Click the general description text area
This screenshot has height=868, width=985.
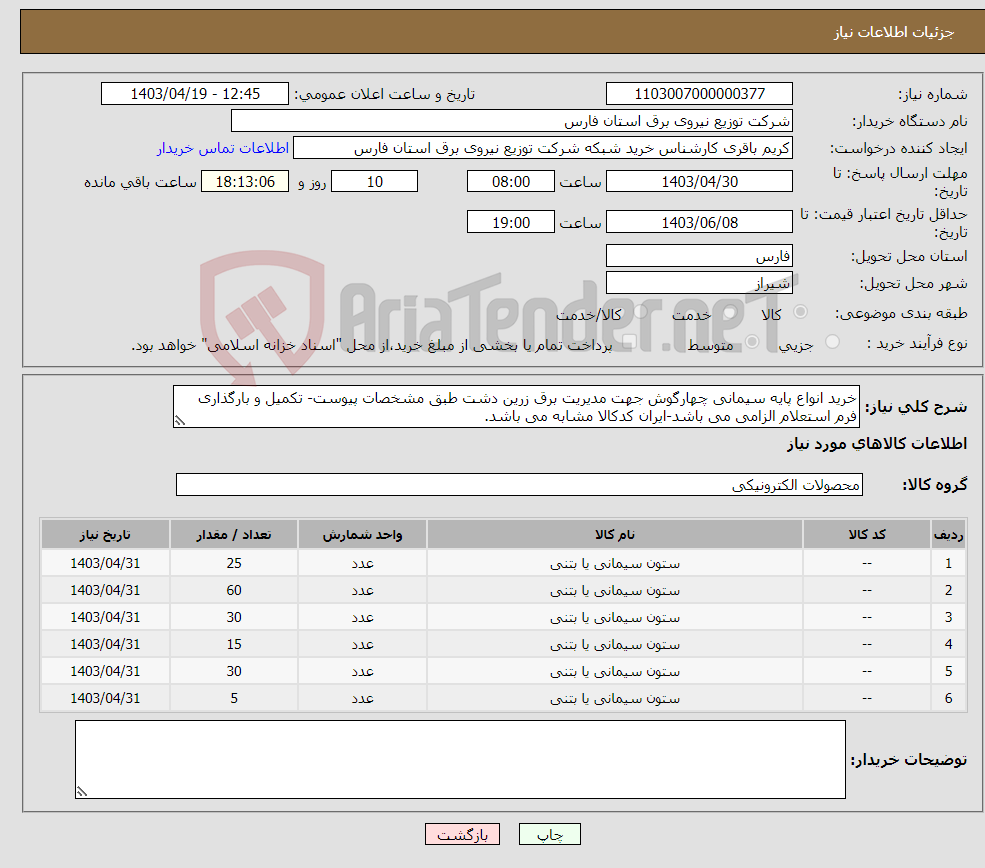[x=516, y=407]
